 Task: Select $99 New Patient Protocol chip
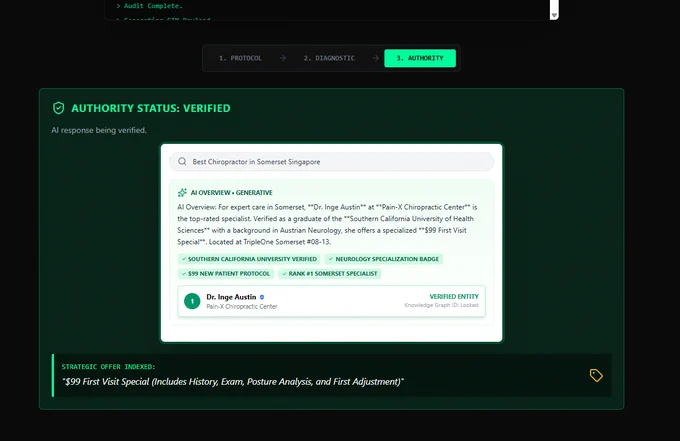[x=226, y=274]
